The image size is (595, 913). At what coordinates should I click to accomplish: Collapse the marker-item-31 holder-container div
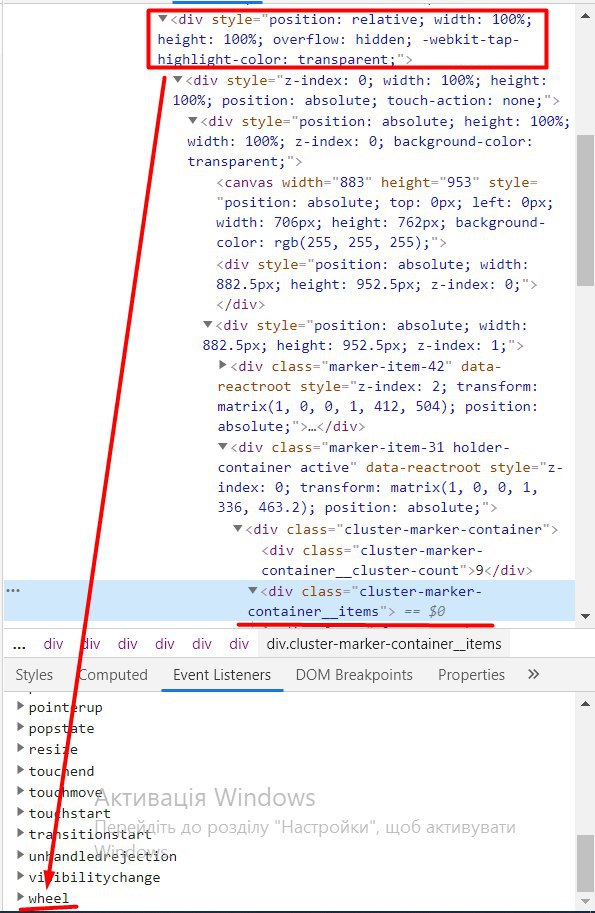222,447
